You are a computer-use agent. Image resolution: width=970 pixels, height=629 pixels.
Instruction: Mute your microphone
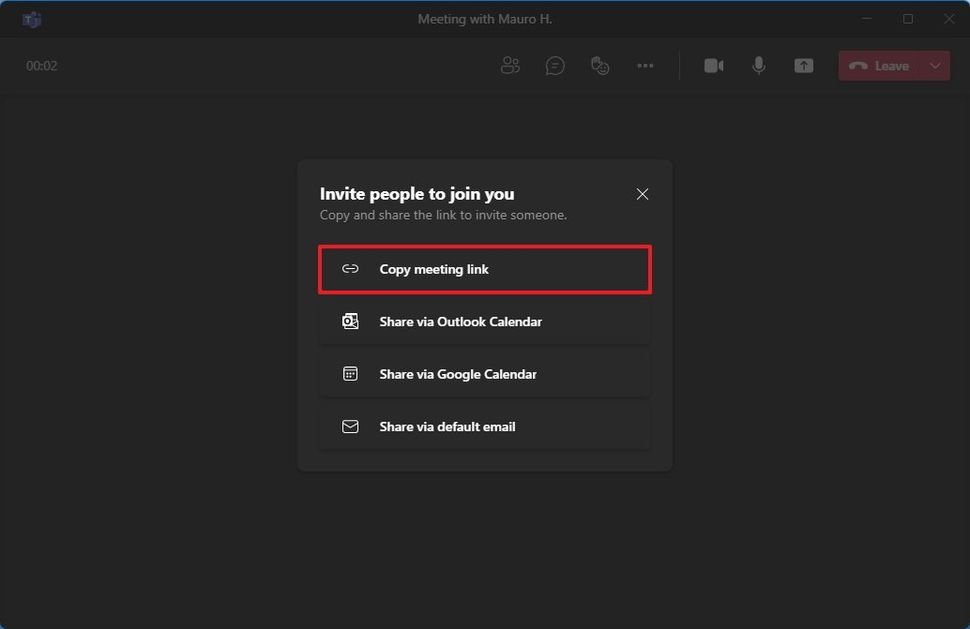(x=758, y=65)
